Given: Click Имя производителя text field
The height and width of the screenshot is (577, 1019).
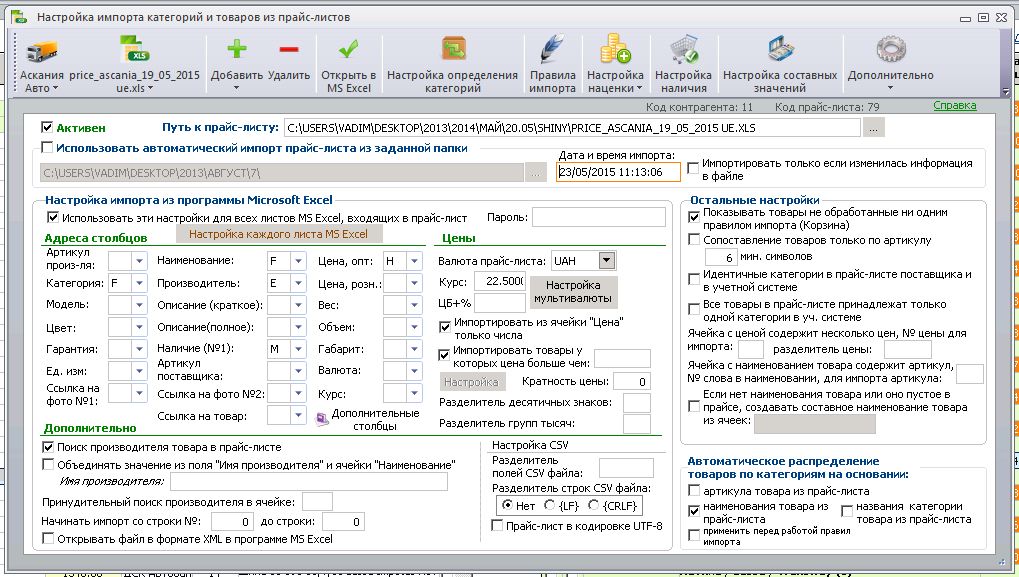Looking at the screenshot, I should point(309,481).
